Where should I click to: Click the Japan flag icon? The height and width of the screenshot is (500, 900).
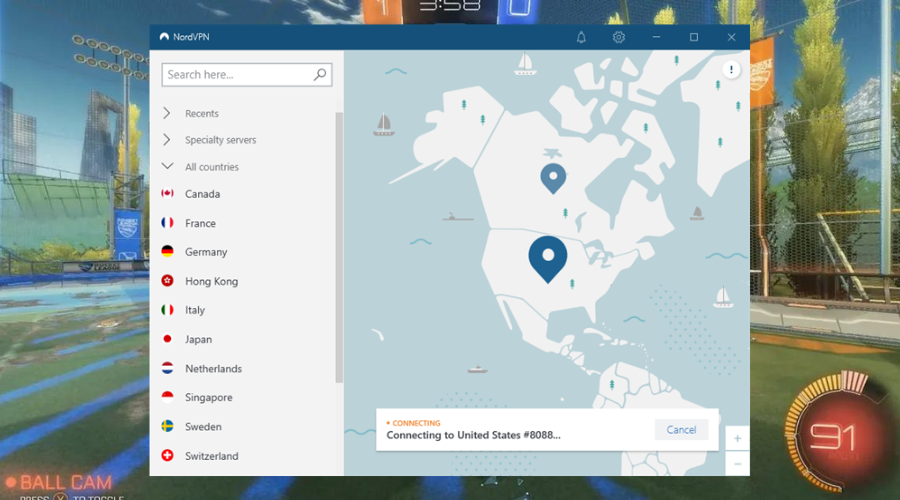167,339
